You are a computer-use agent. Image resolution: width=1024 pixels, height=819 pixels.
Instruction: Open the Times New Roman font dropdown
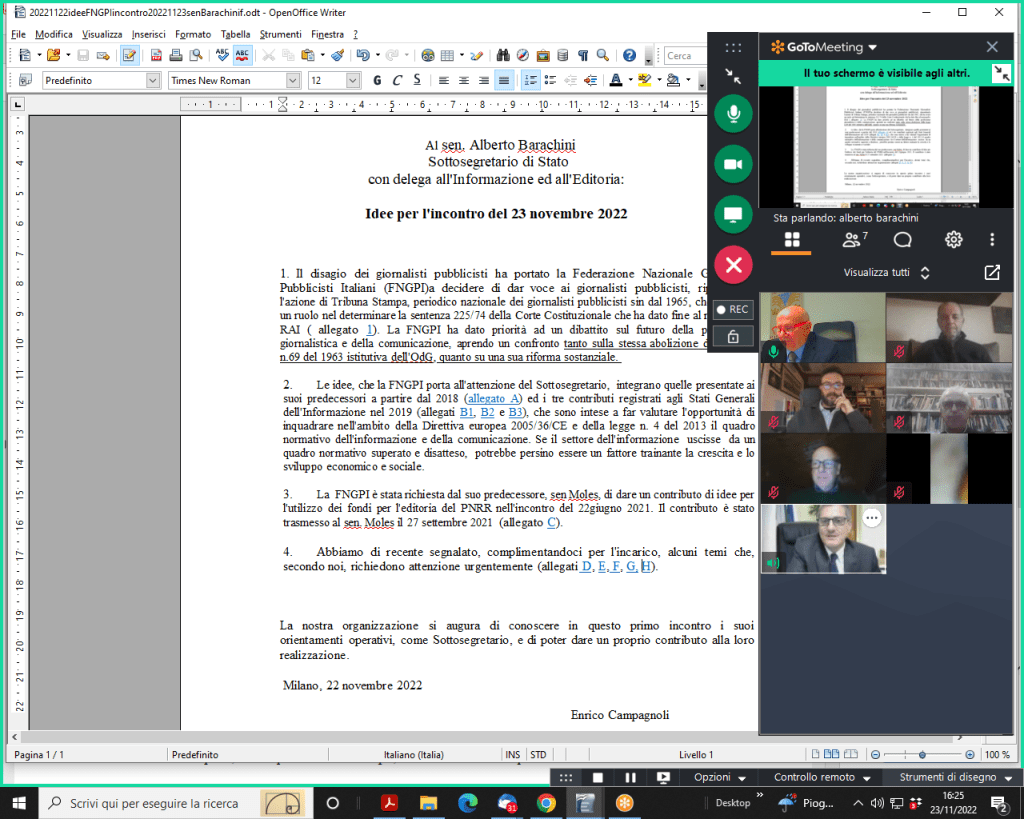(x=293, y=80)
